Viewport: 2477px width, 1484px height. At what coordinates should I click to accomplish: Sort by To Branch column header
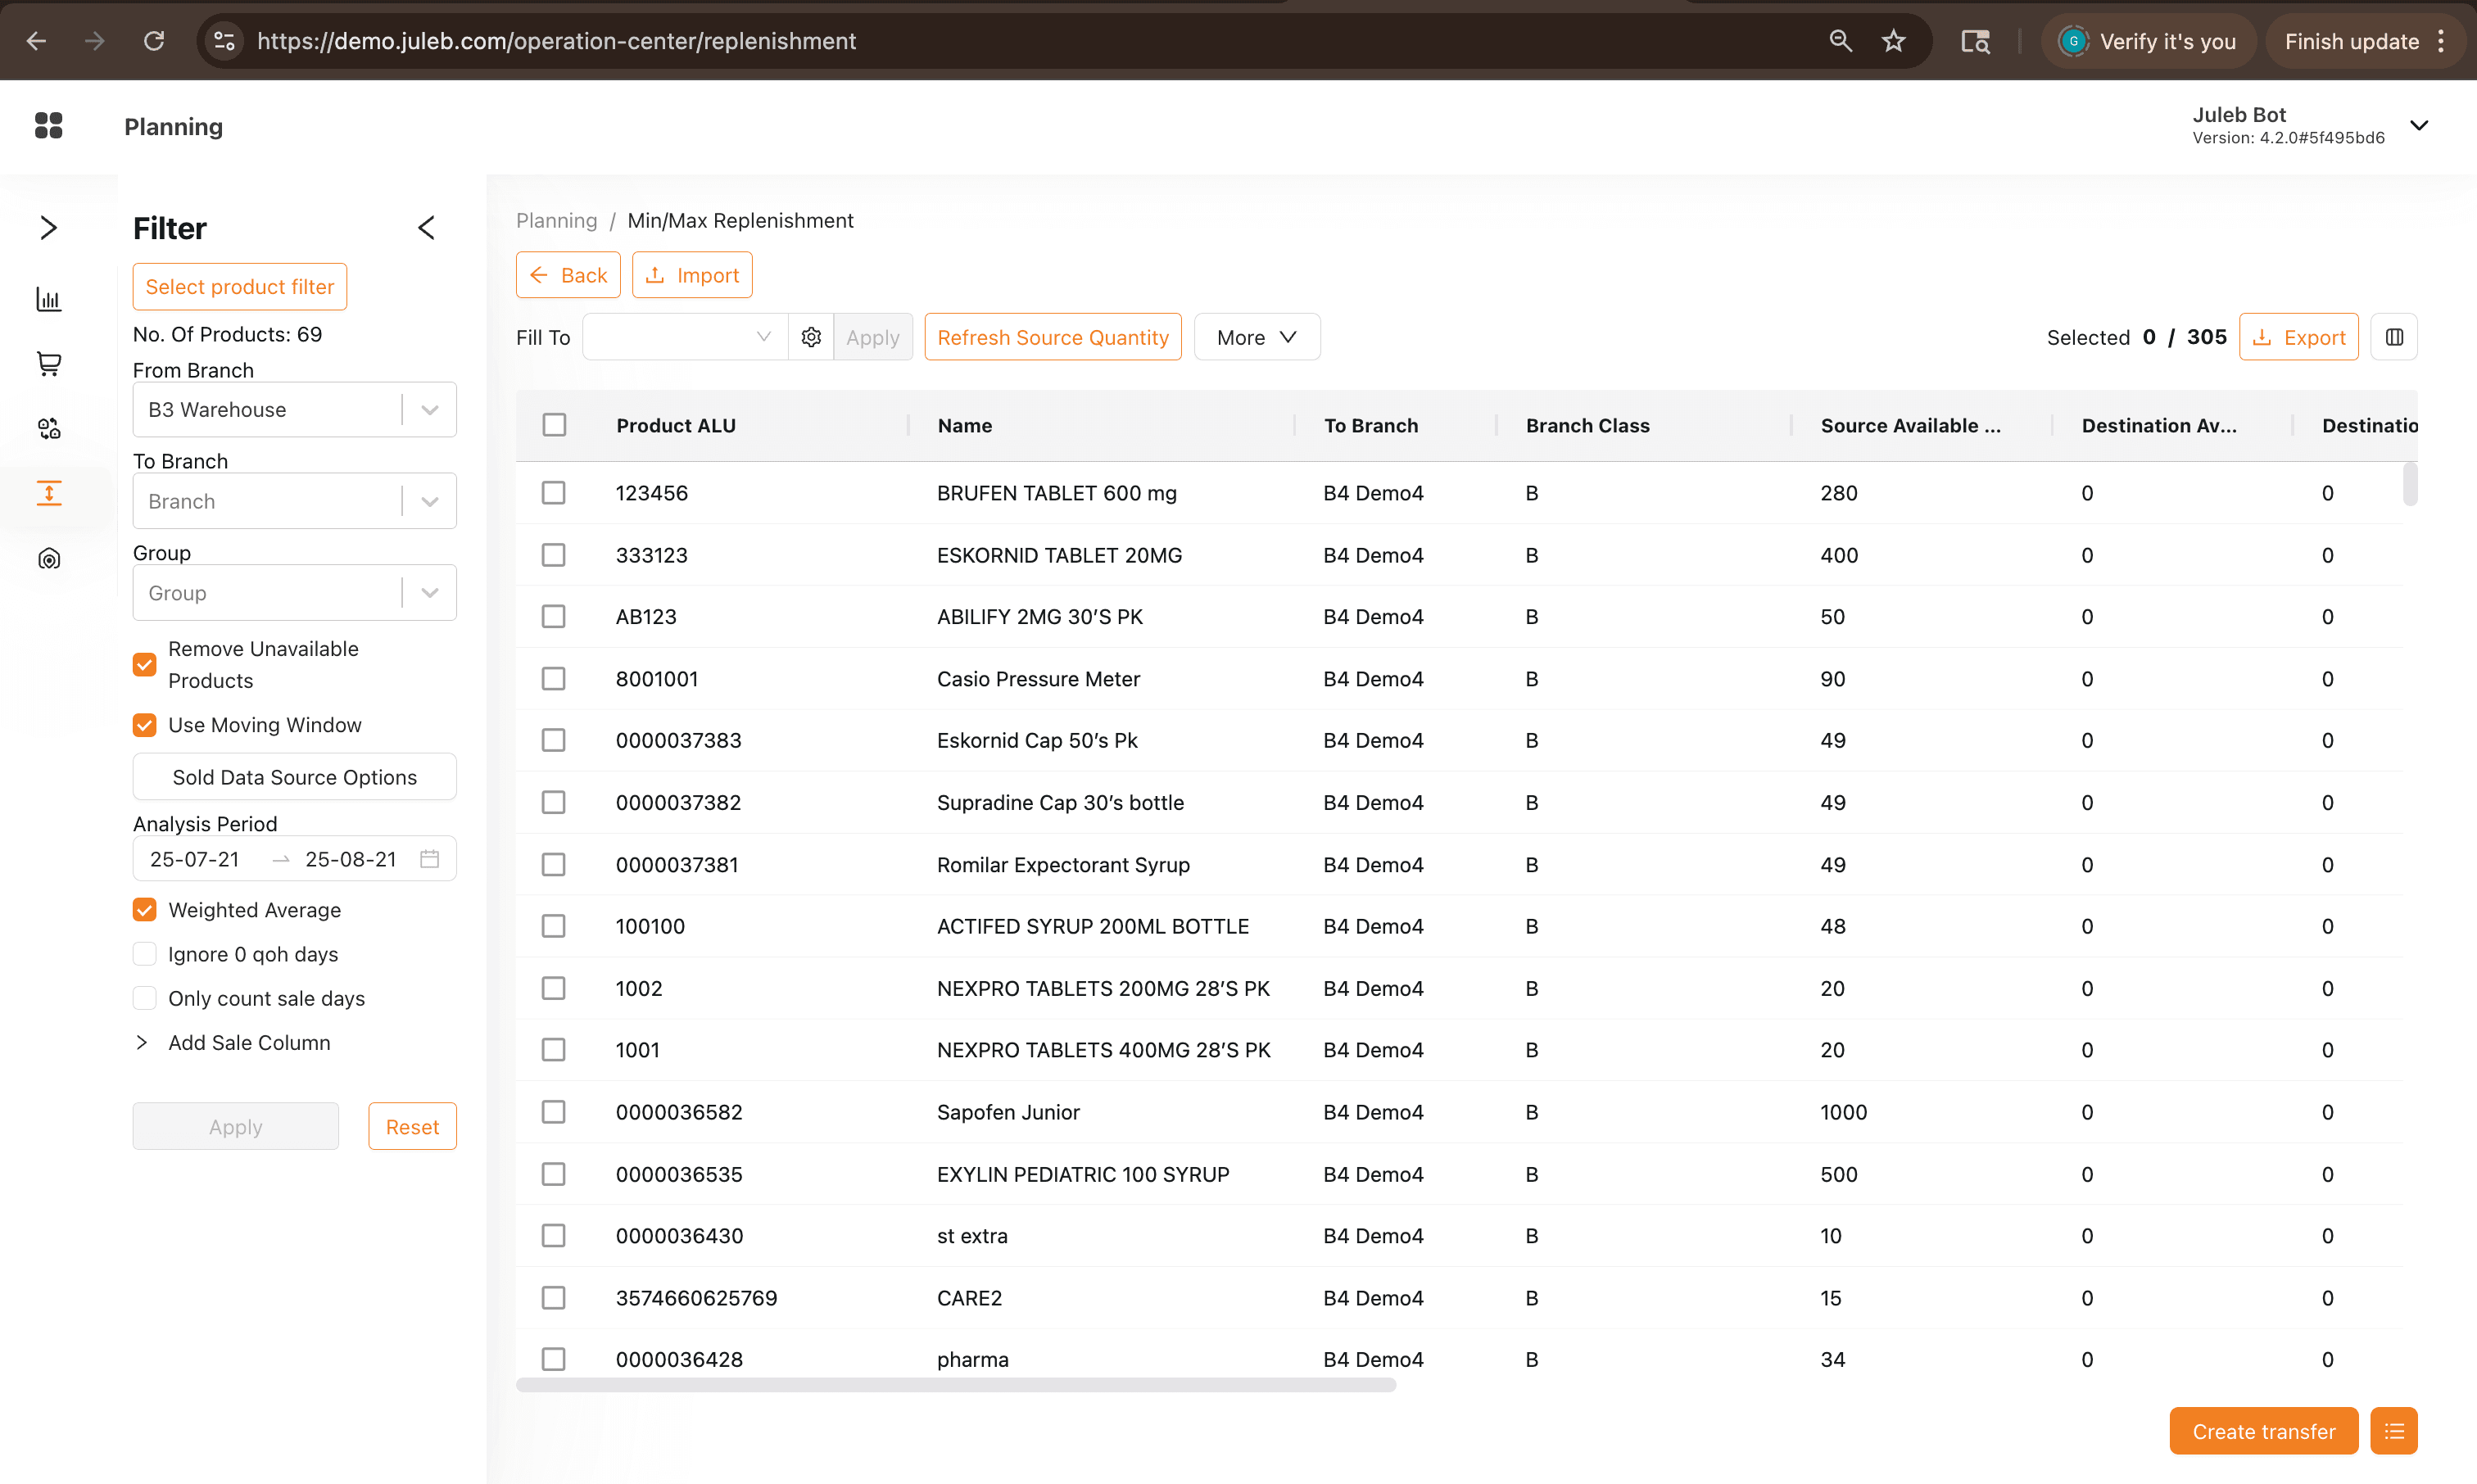[1371, 425]
